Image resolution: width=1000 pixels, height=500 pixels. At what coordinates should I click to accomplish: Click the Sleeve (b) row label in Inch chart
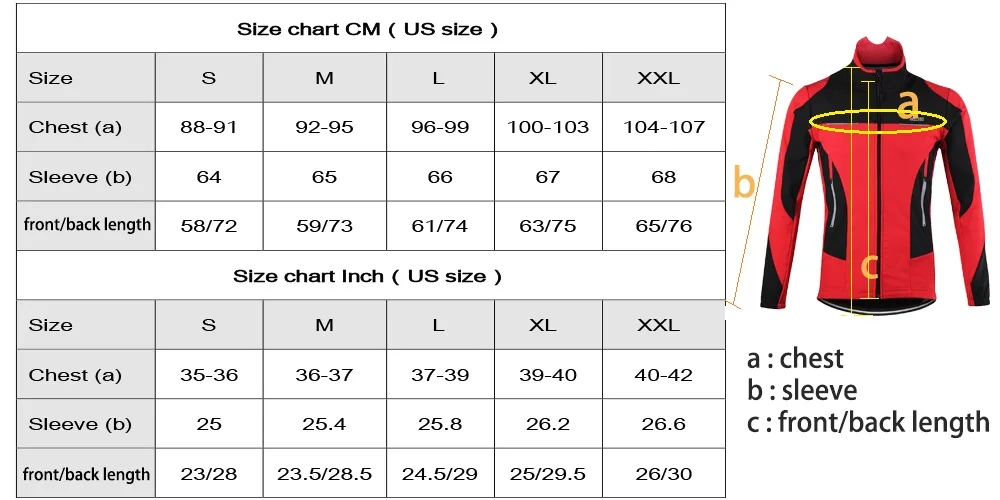(x=80, y=424)
